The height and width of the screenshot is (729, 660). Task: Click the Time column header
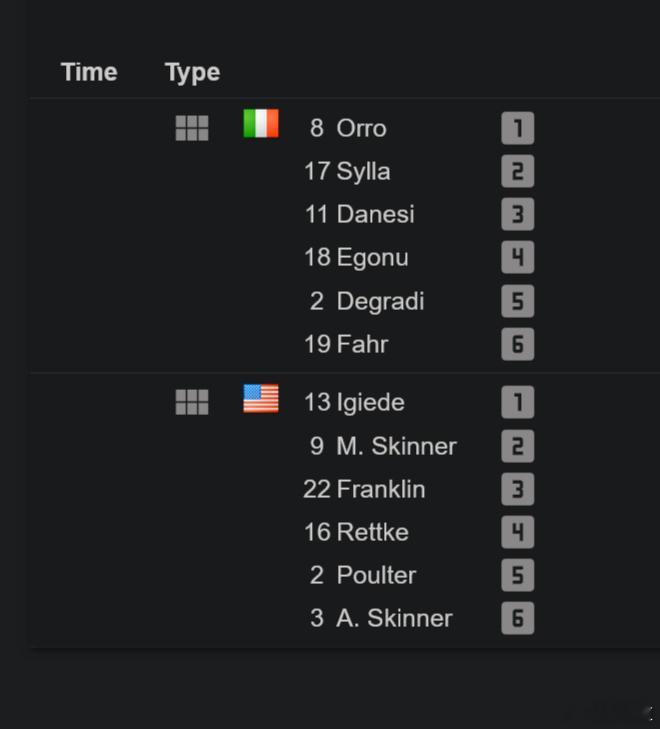tap(89, 72)
